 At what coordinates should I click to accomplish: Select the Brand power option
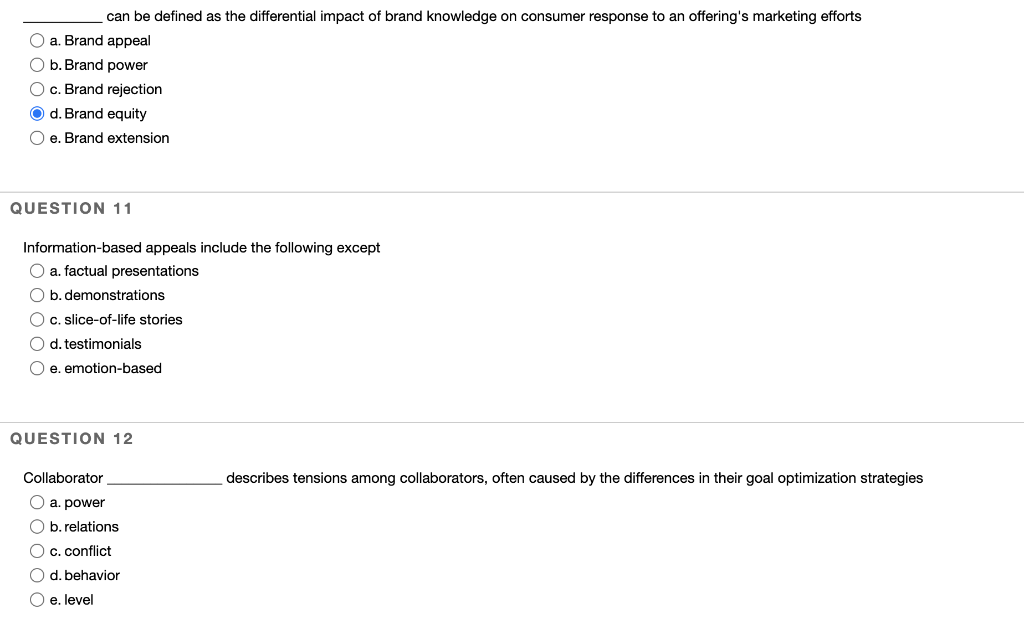(x=37, y=65)
